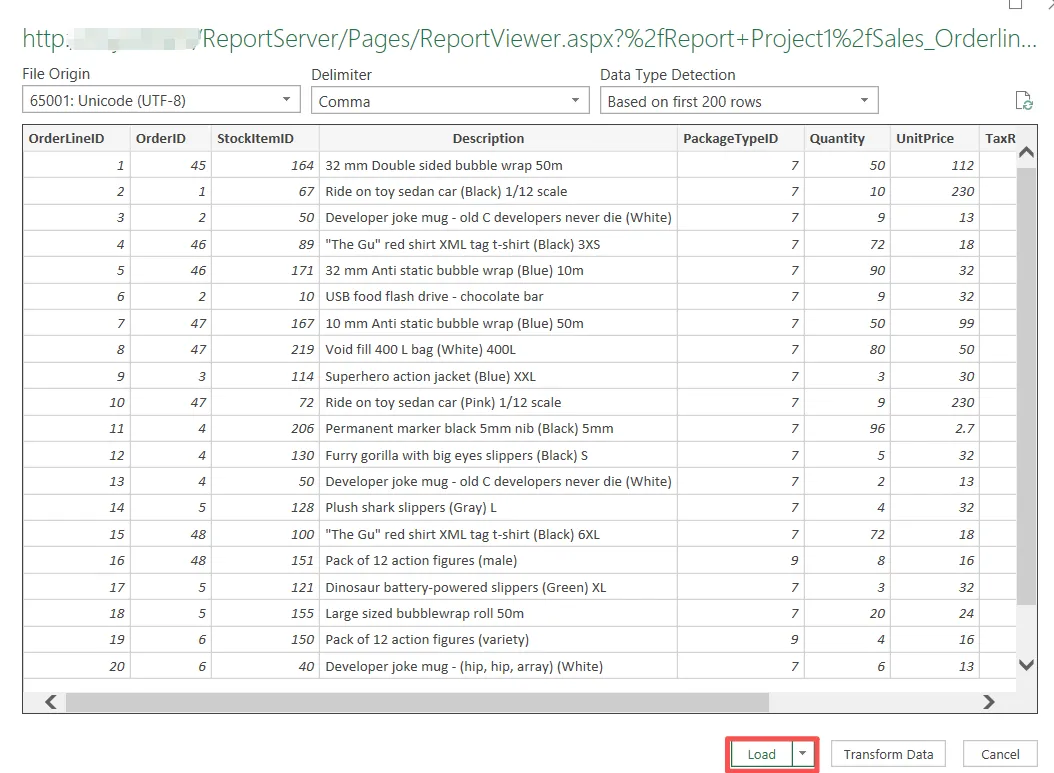The image size is (1054, 773).
Task: Click 'Pack of 12 action figures (male)' cell
Action: pos(498,561)
